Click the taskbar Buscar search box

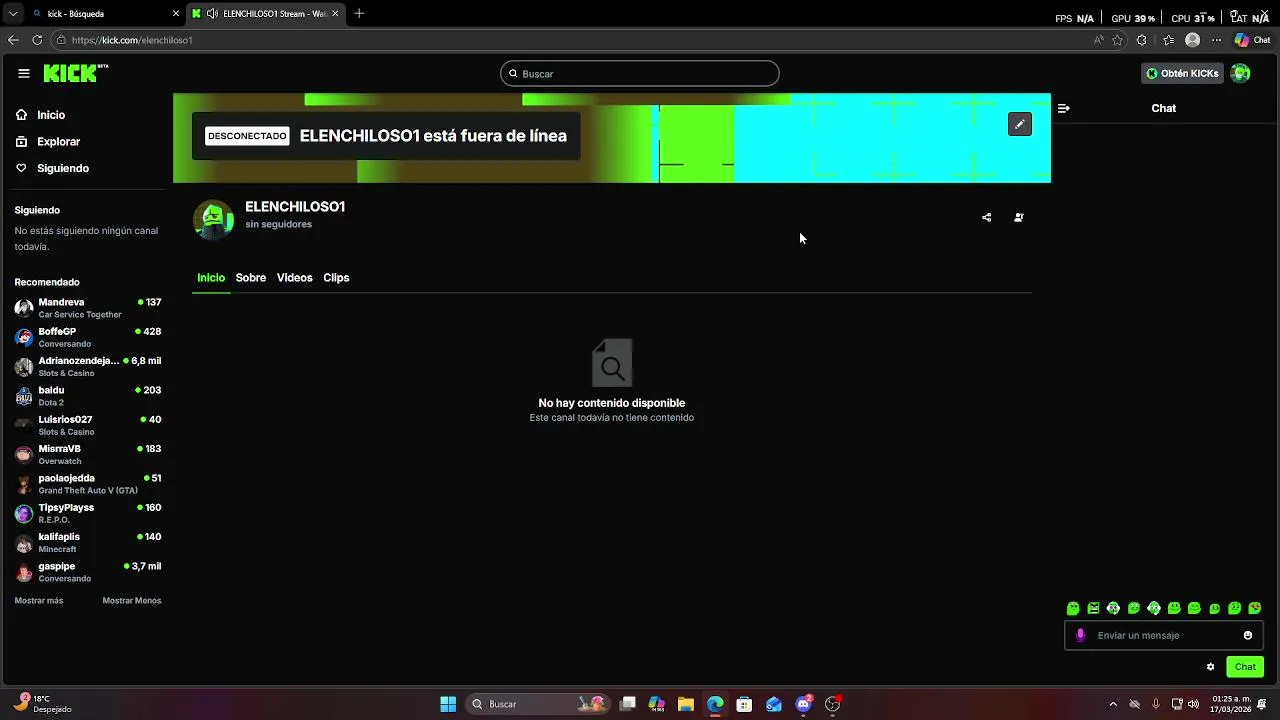(538, 704)
